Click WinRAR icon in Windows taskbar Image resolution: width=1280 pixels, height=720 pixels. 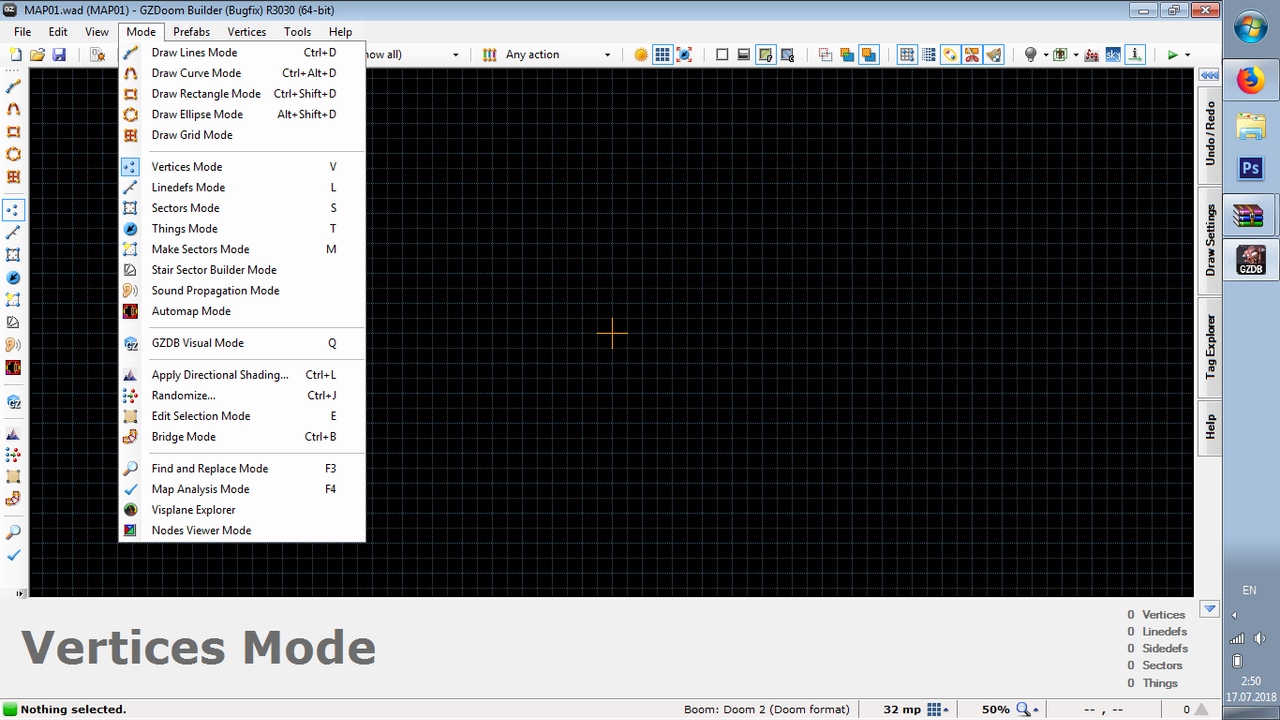[x=1250, y=214]
